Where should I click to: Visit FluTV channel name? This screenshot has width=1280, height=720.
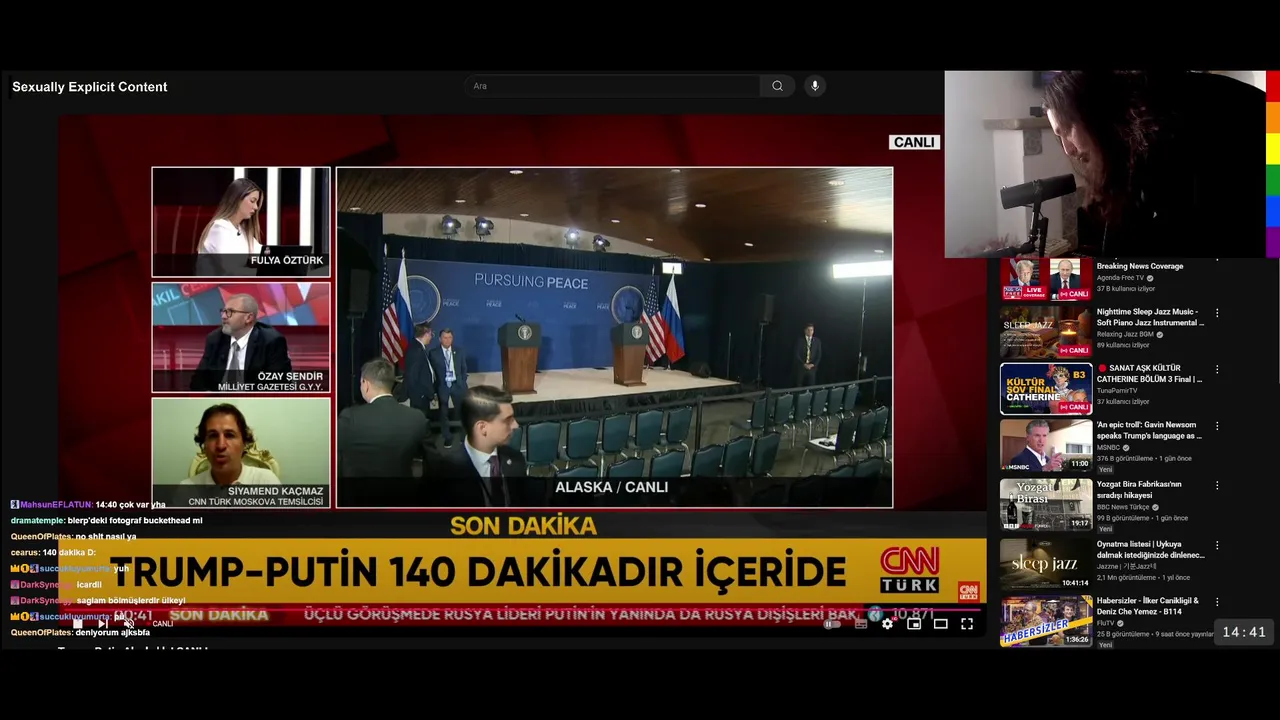point(1106,623)
